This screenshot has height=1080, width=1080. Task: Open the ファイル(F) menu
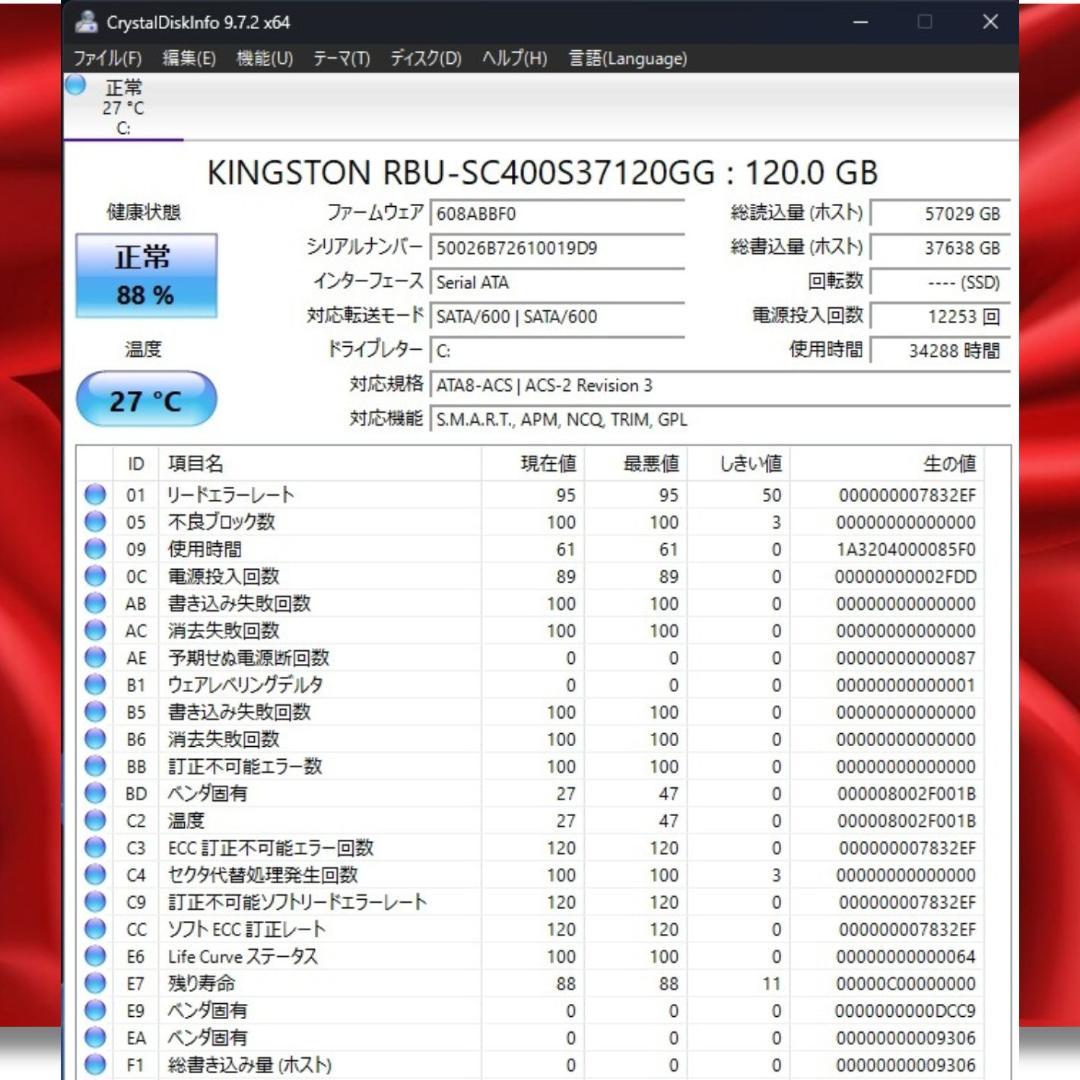click(x=108, y=59)
